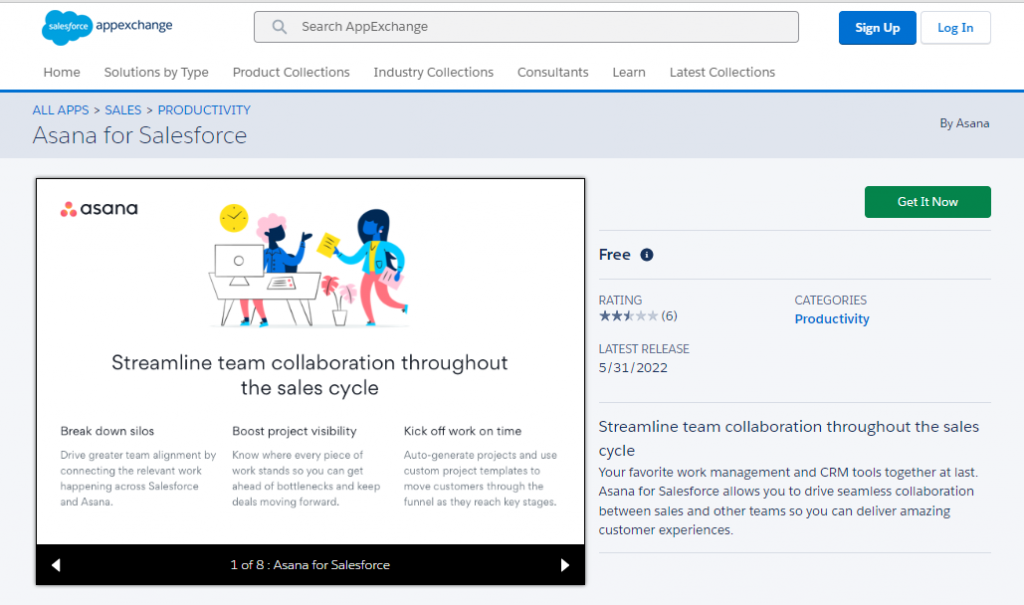Open the Free pricing info icon

(x=646, y=254)
